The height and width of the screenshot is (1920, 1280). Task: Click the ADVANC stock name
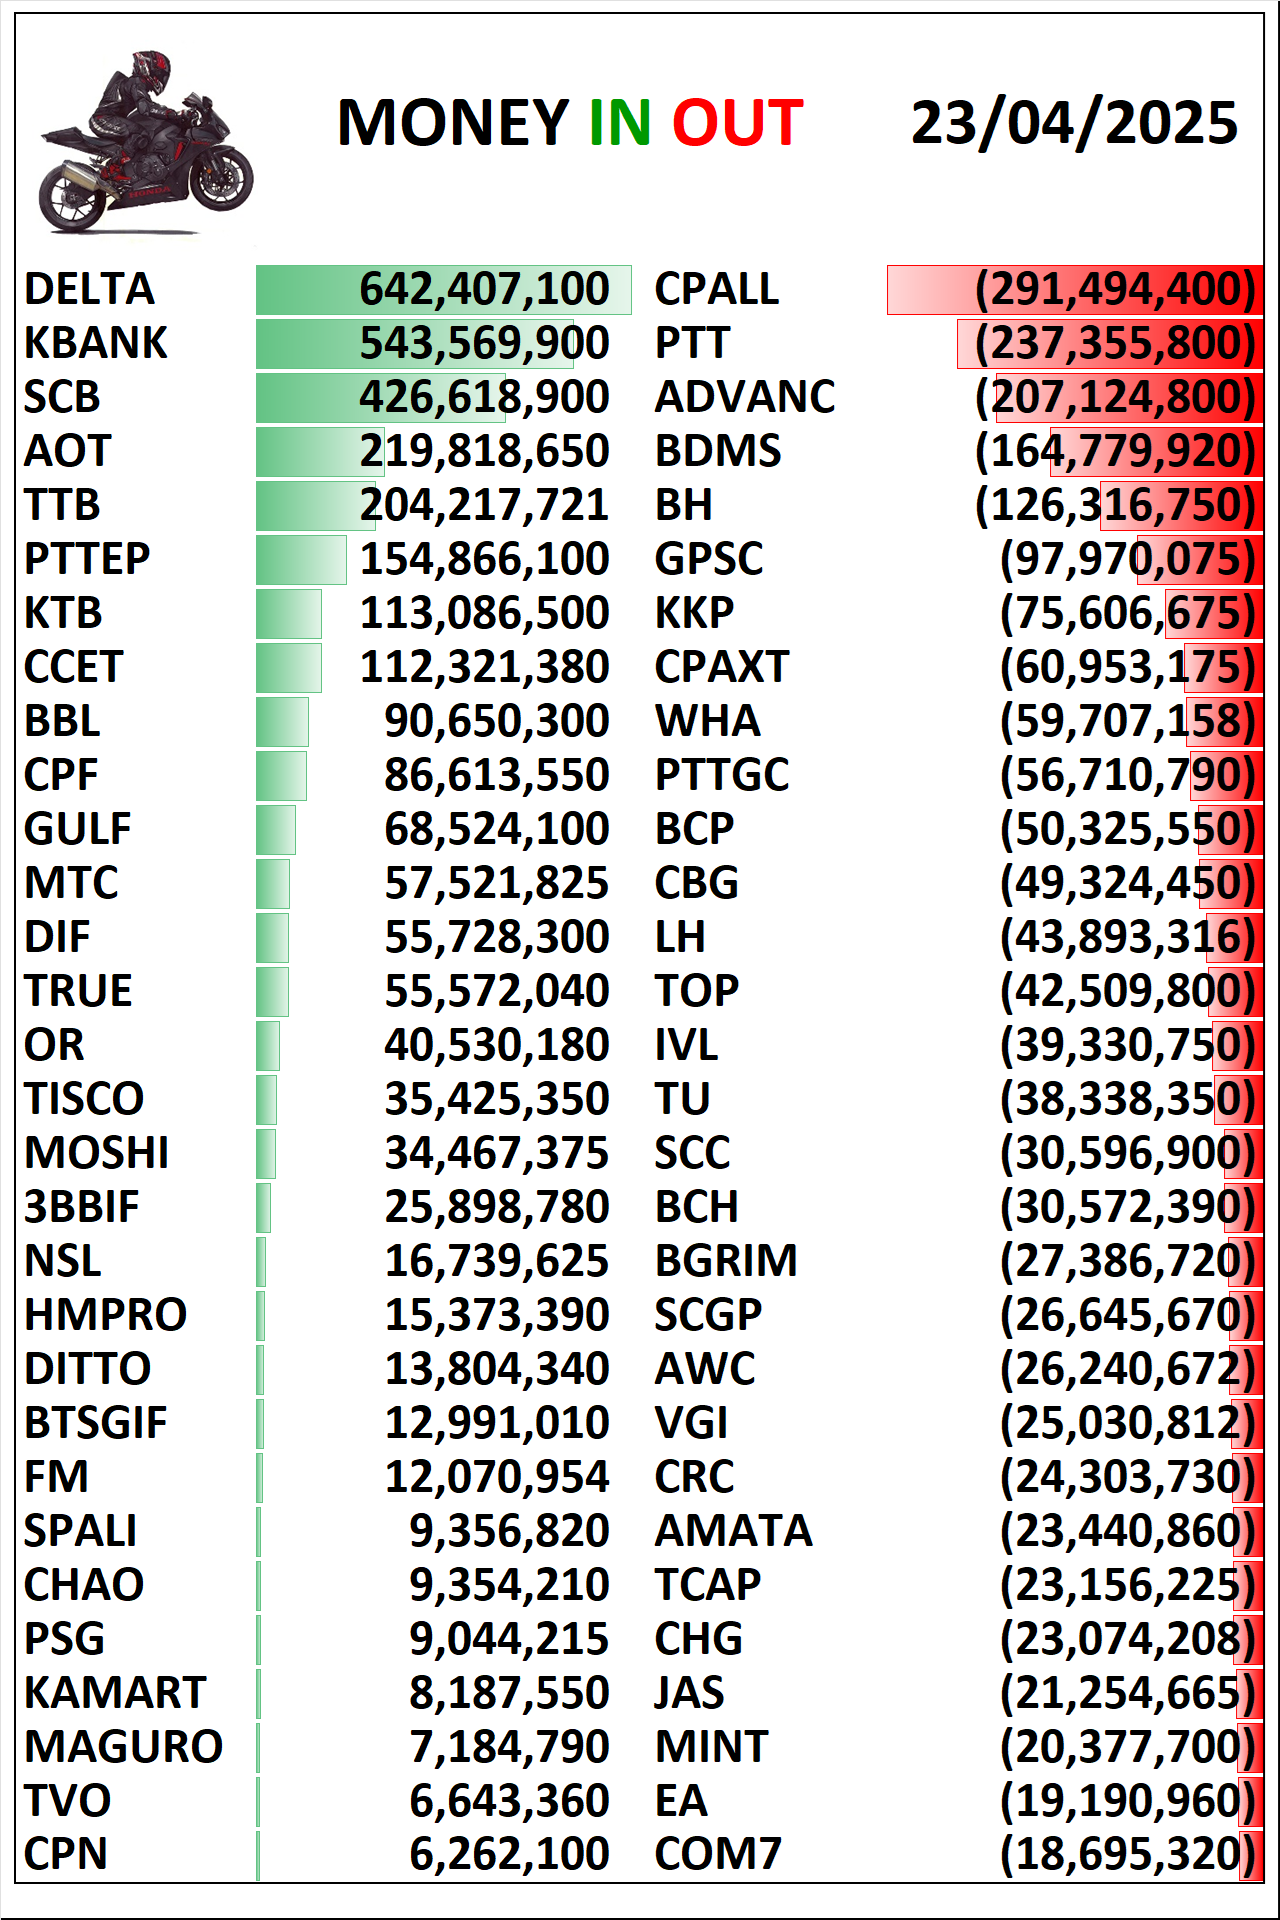click(x=745, y=397)
